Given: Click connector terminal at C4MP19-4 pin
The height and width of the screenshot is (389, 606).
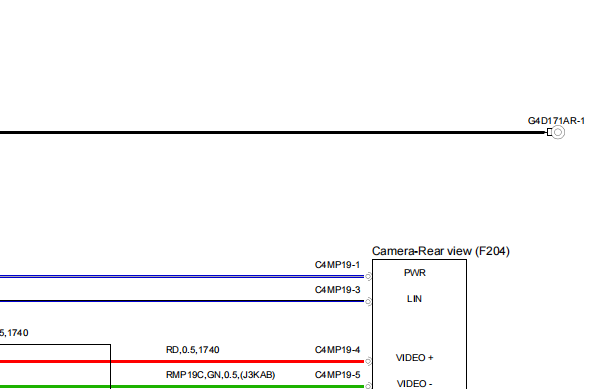Looking at the screenshot, I should [x=368, y=362].
